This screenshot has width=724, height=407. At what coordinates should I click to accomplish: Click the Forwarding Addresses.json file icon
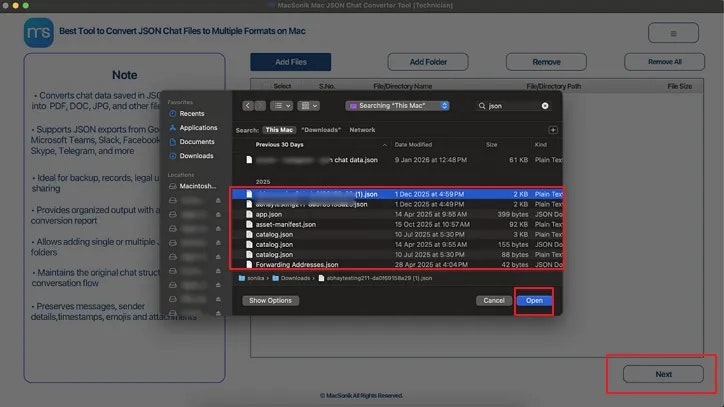(x=249, y=265)
